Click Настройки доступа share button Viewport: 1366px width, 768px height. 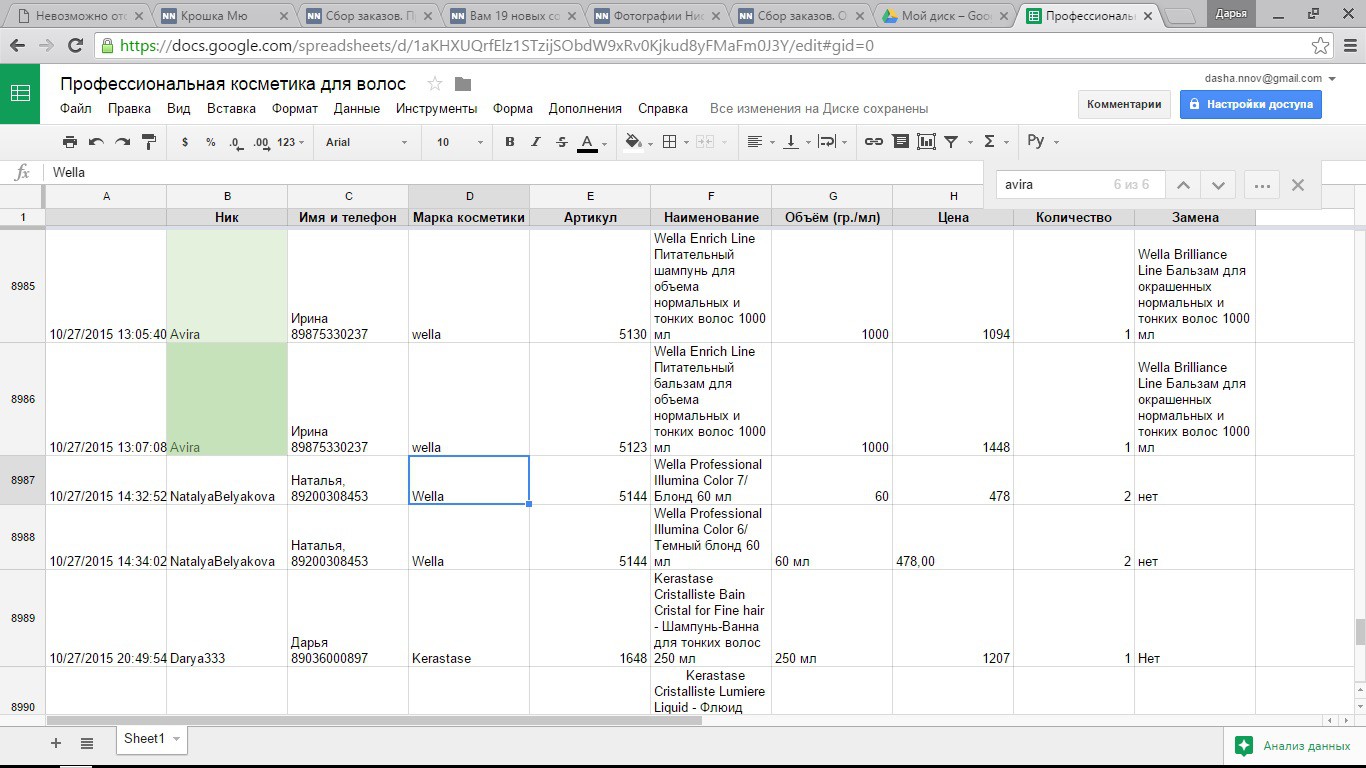[1250, 104]
